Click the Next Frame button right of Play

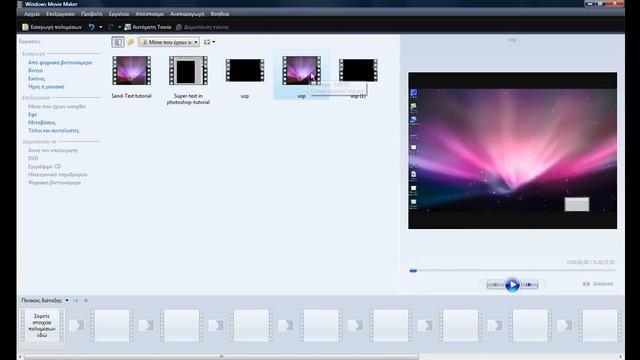coord(529,284)
